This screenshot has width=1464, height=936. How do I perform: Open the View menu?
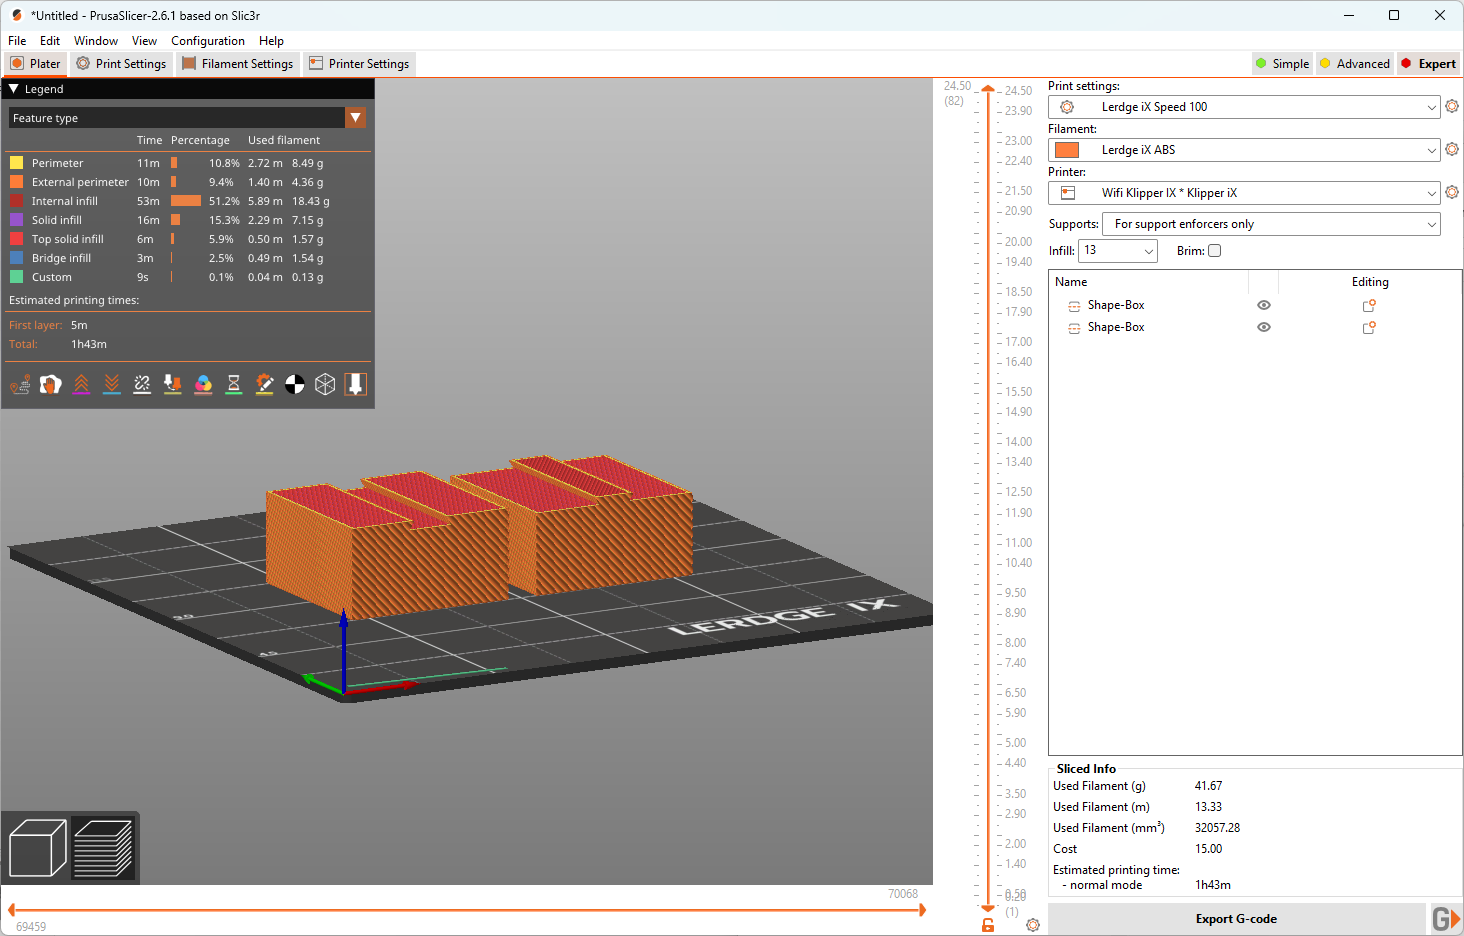coord(144,41)
